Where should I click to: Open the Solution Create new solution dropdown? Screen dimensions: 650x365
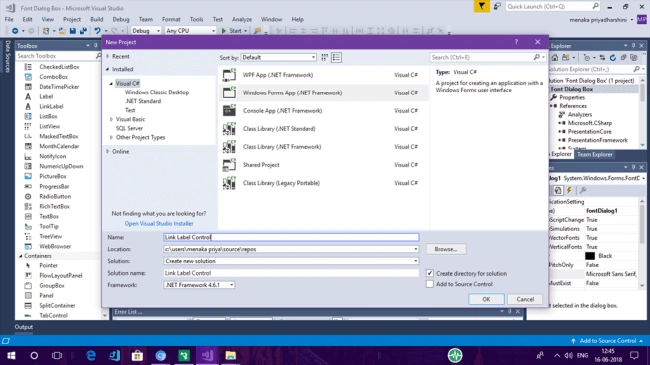pos(415,261)
